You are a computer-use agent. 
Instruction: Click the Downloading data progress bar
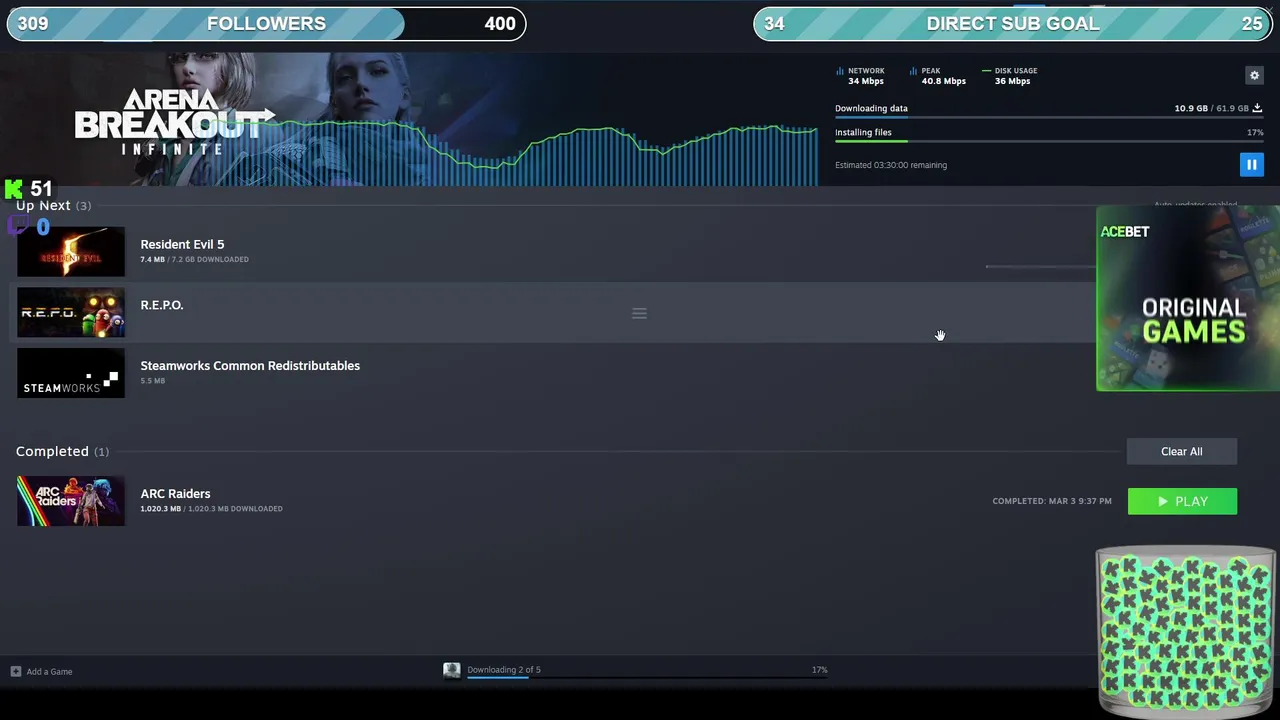coord(1049,118)
